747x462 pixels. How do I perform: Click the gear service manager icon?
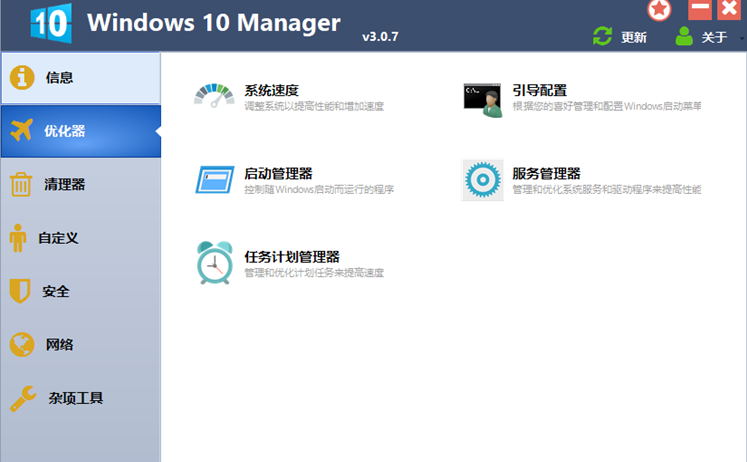click(483, 180)
